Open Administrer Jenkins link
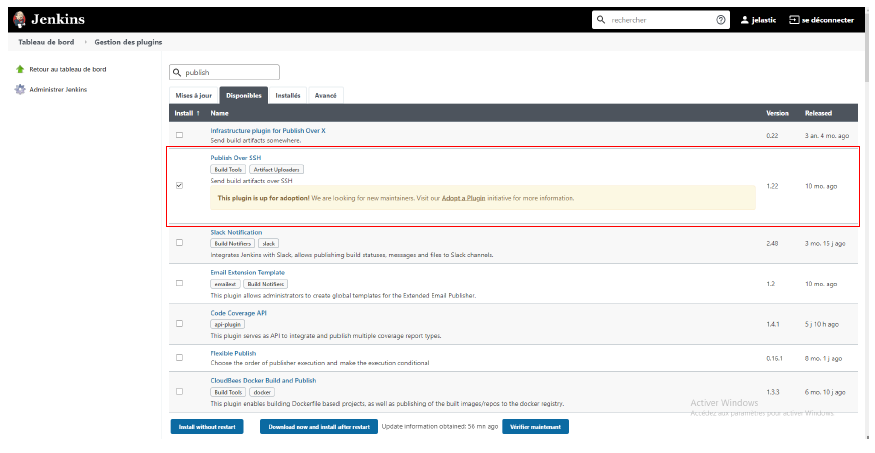The image size is (875, 453). tap(58, 89)
